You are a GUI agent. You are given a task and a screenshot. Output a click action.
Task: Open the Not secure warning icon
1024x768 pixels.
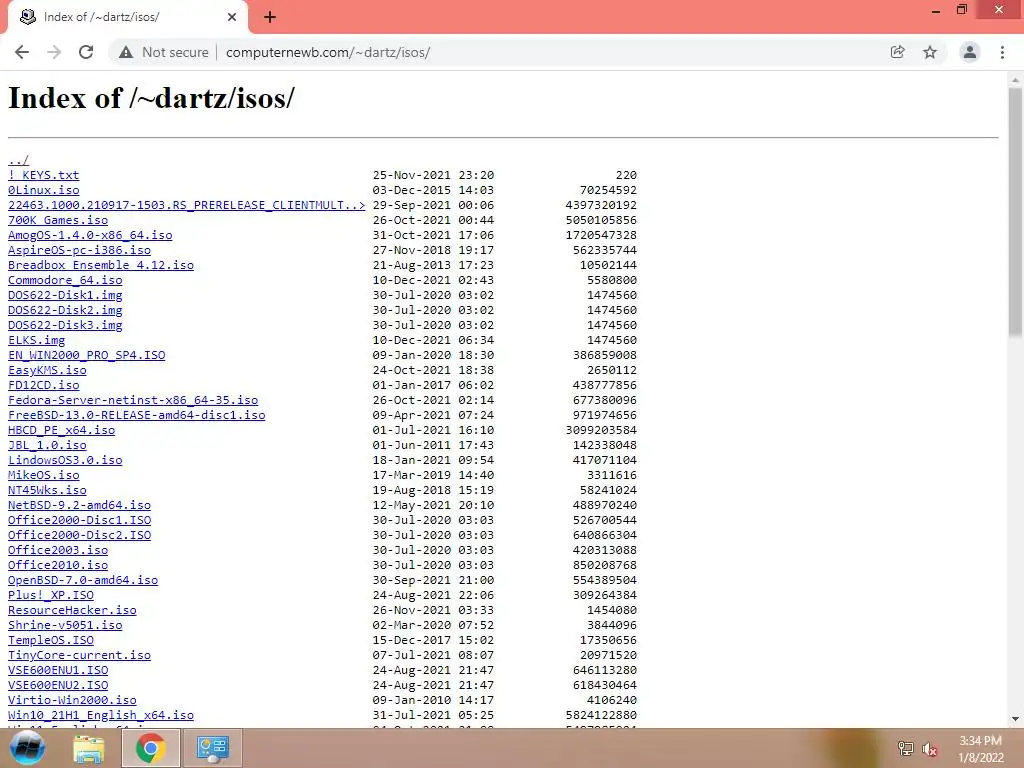pyautogui.click(x=126, y=52)
